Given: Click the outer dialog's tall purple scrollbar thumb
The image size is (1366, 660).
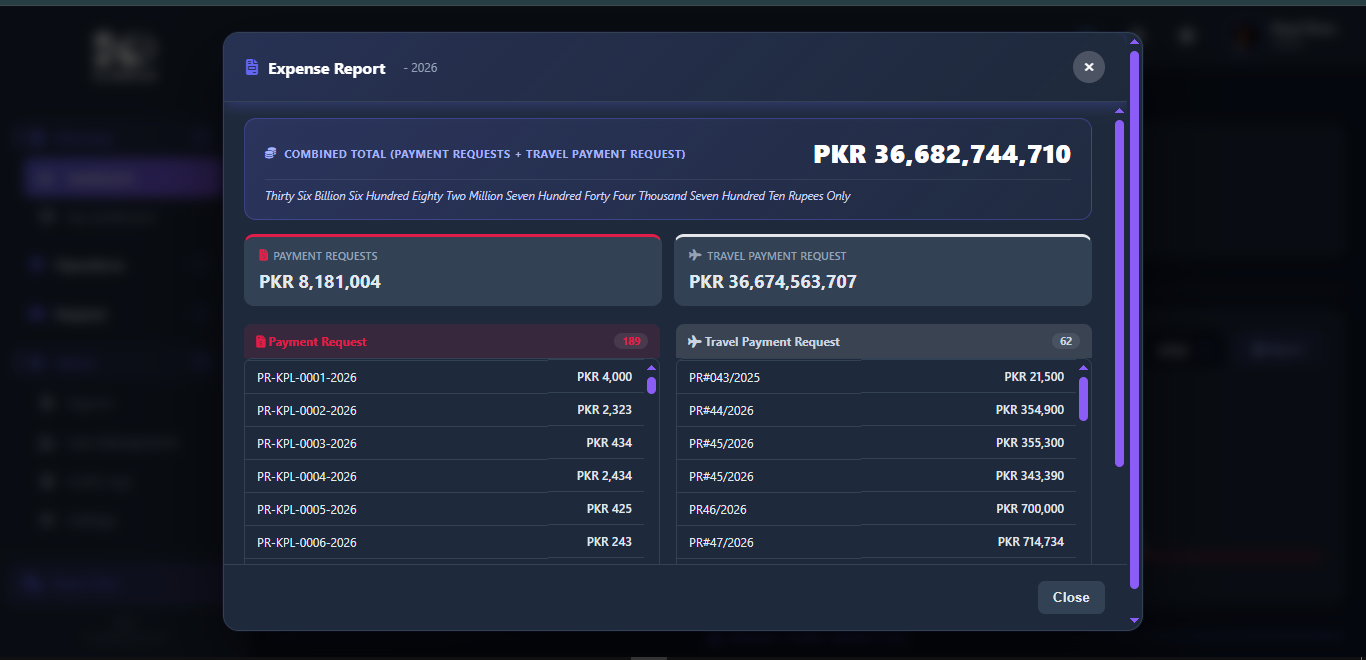Looking at the screenshot, I should [1134, 320].
